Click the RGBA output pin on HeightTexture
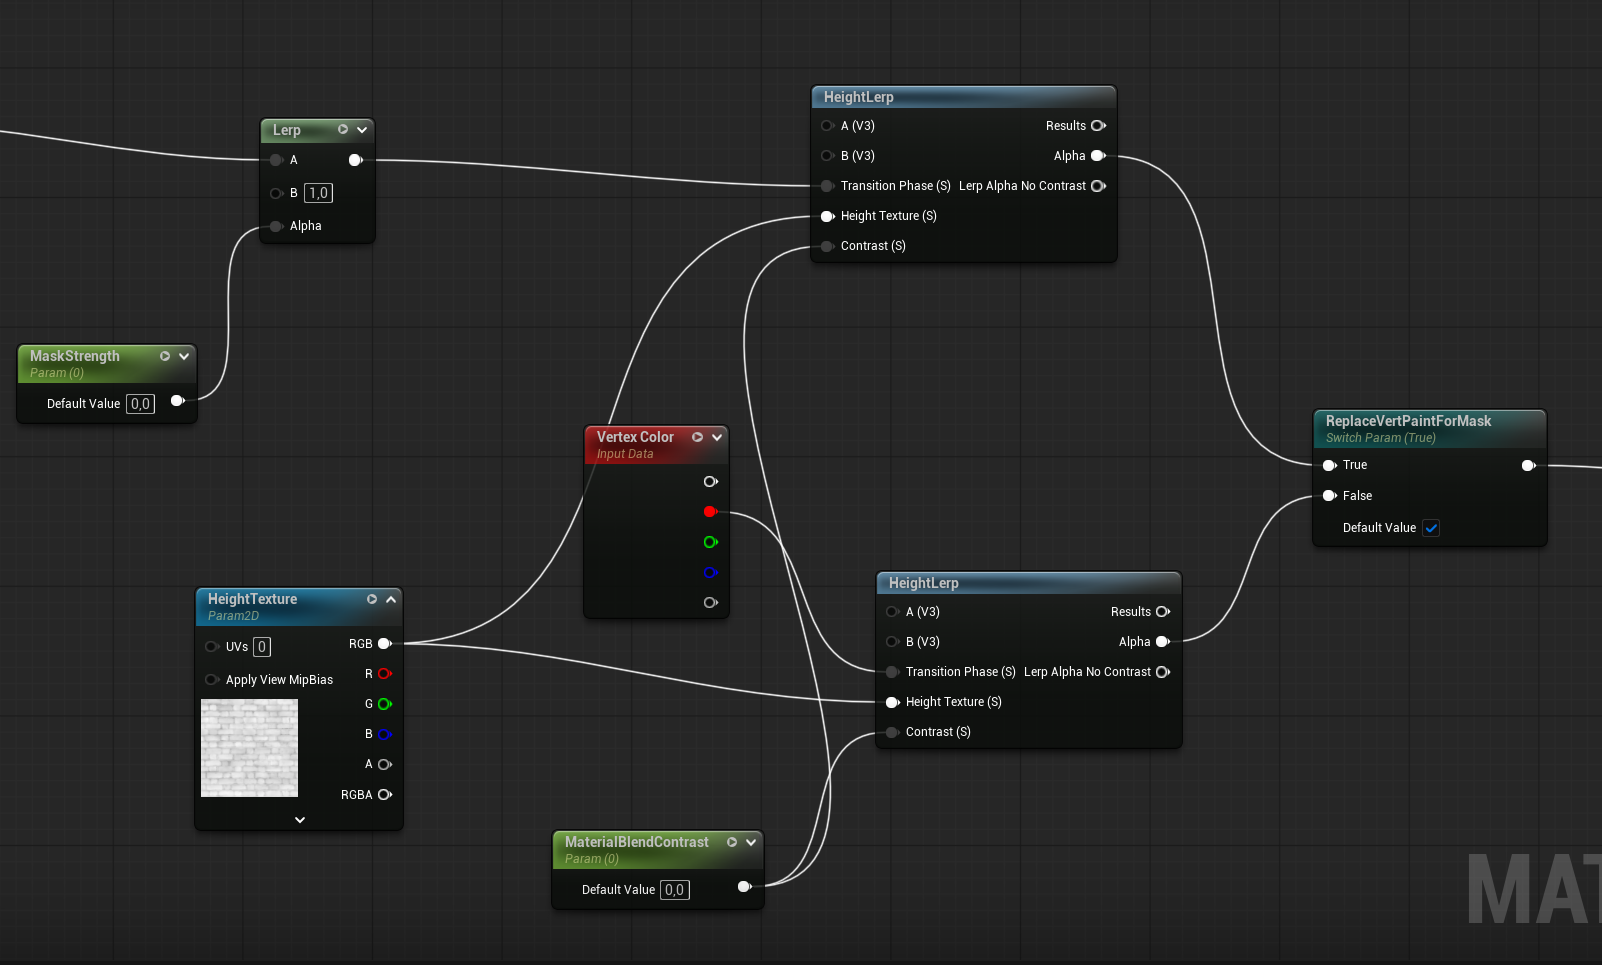 384,795
